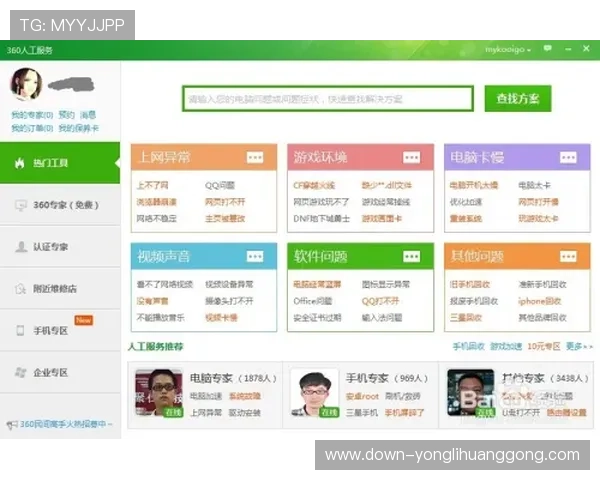The image size is (600, 480).
Task: Open 我的订单(0) link
Action: (x=32, y=128)
